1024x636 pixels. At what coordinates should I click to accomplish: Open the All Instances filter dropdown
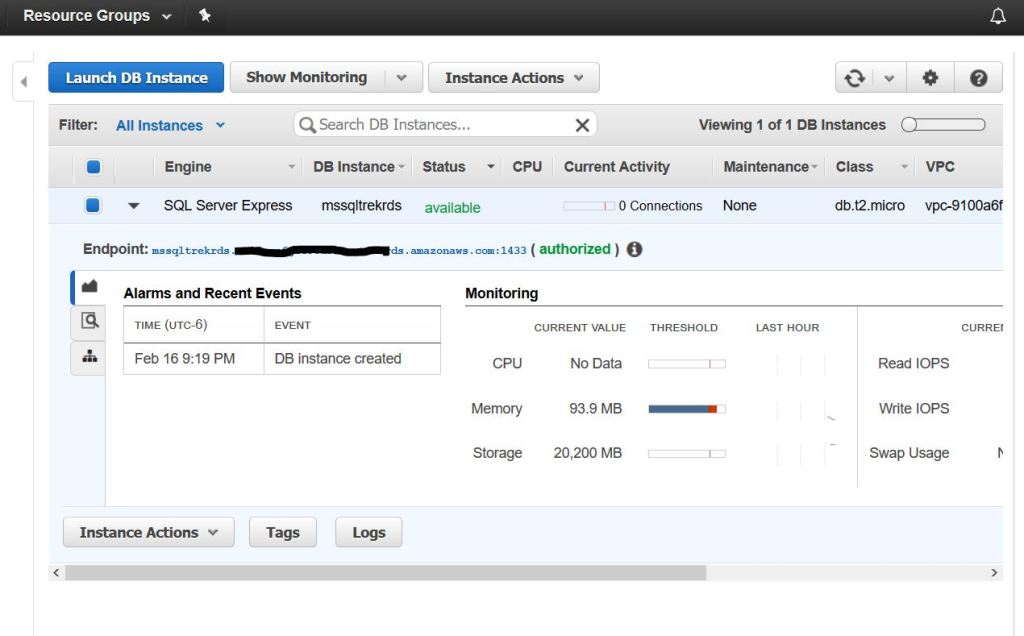(x=170, y=125)
